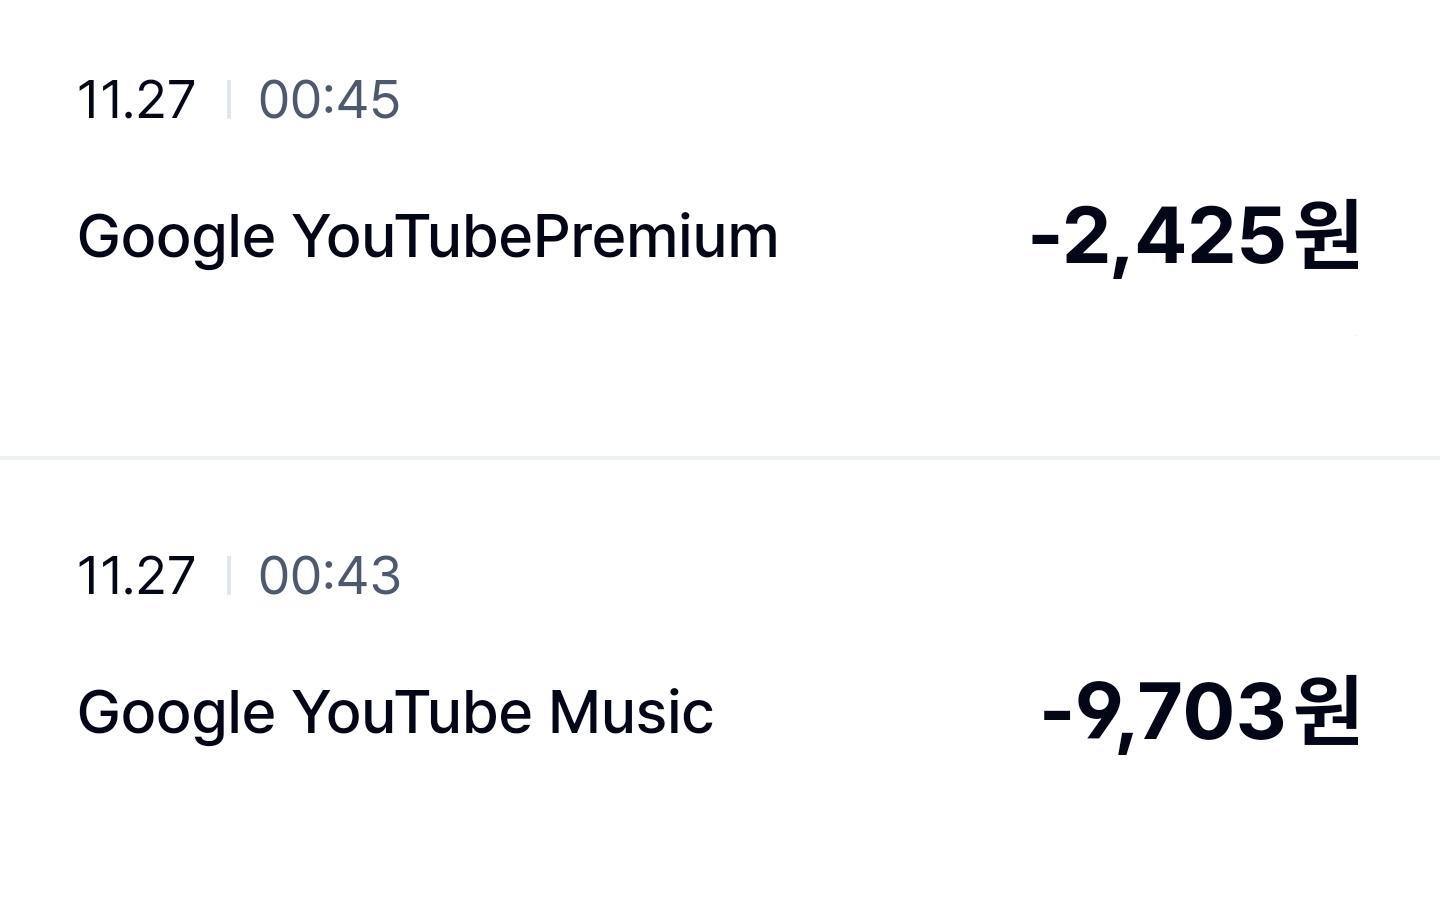Click the date-time separator beside 00:45
The image size is (1440, 924).
click(229, 100)
